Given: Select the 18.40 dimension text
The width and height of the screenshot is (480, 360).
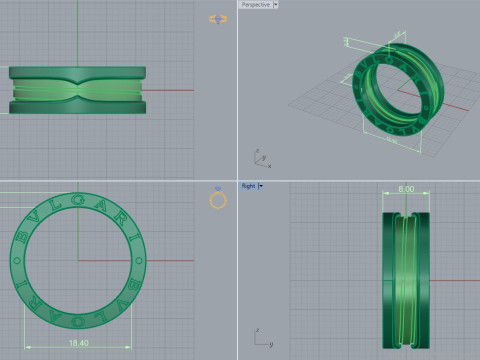Looking at the screenshot, I should (x=79, y=343).
